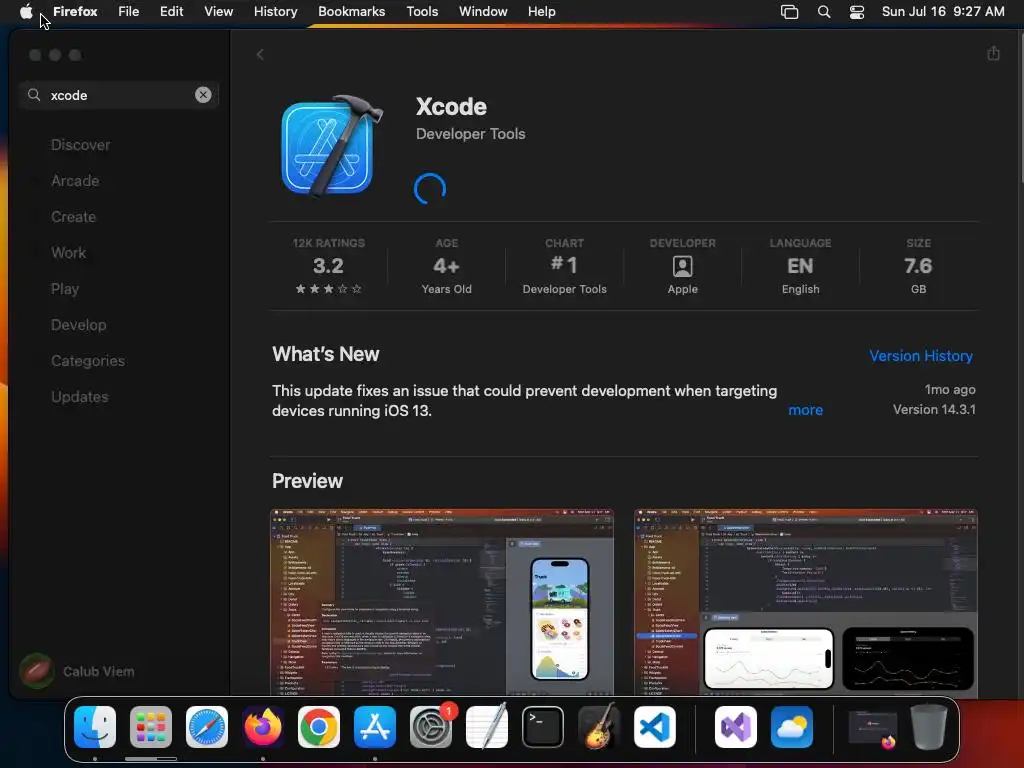Select Develop in the sidebar
This screenshot has width=1024, height=768.
pos(78,325)
